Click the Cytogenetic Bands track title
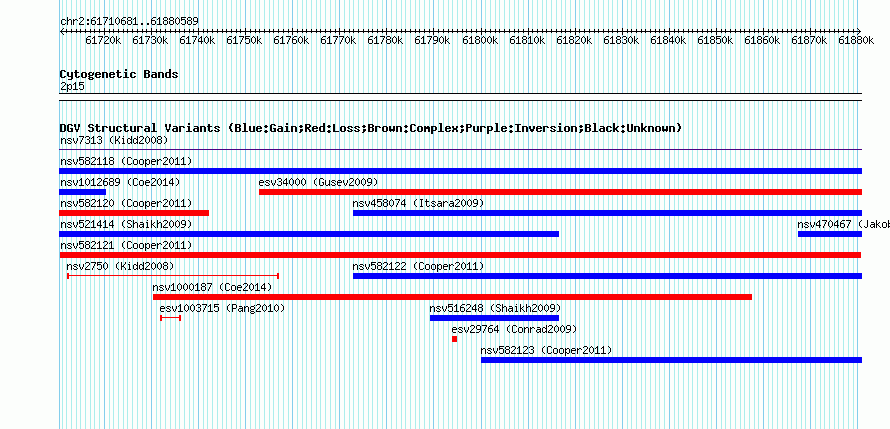Image resolution: width=890 pixels, height=429 pixels. click(119, 74)
